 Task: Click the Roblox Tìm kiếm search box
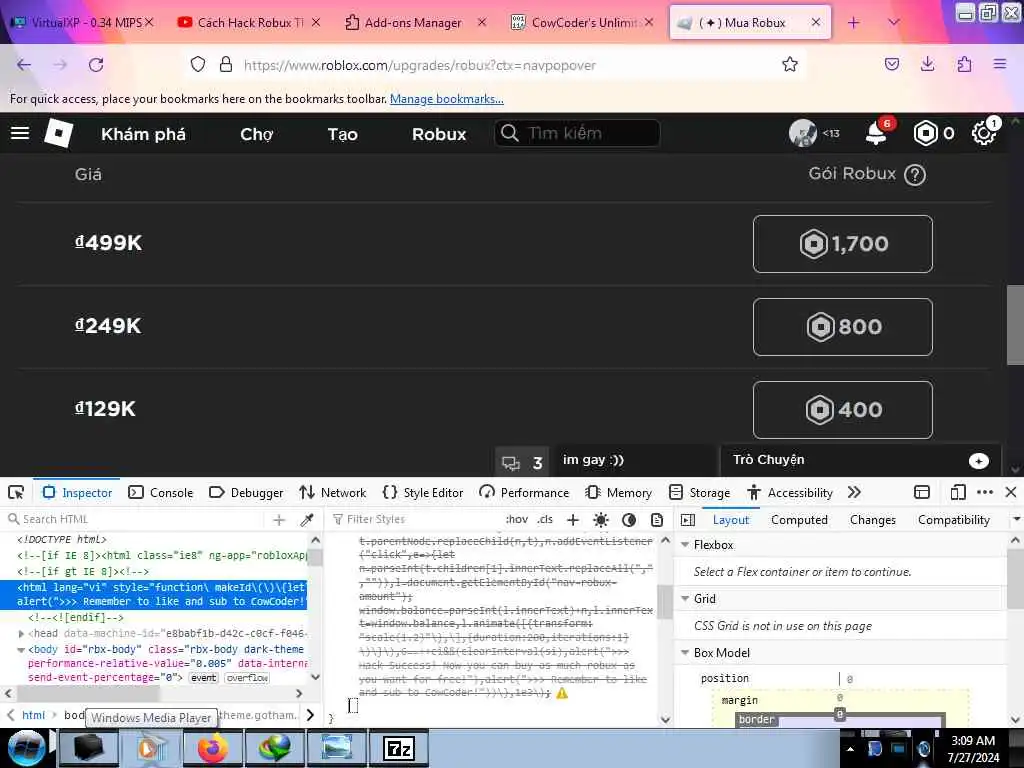tap(577, 133)
